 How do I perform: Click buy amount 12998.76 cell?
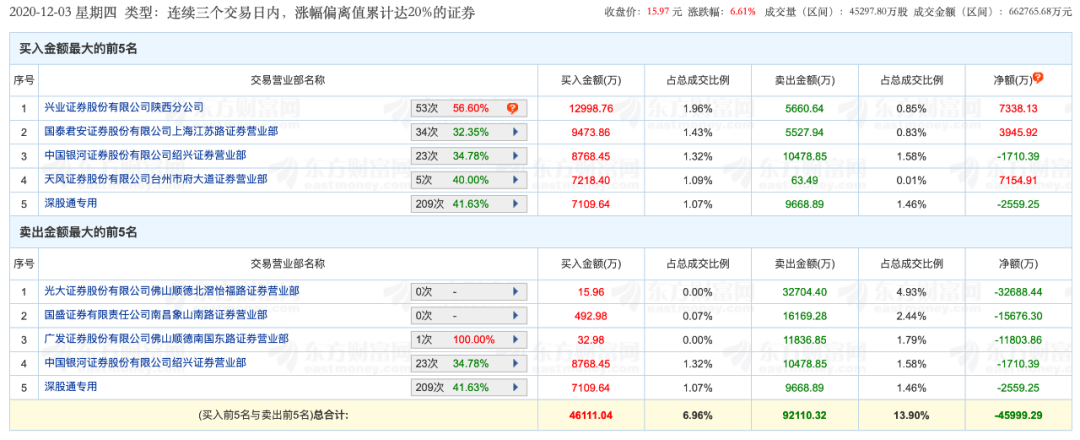point(591,109)
